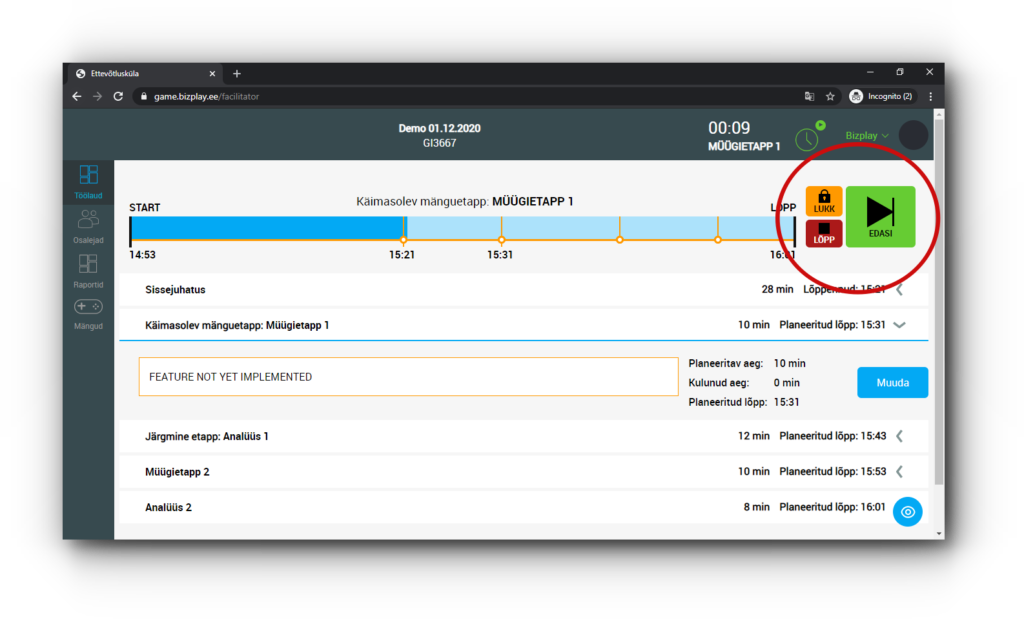The width and height of the screenshot is (1024, 619).
Task: Click the blue Muuda button
Action: (x=892, y=382)
